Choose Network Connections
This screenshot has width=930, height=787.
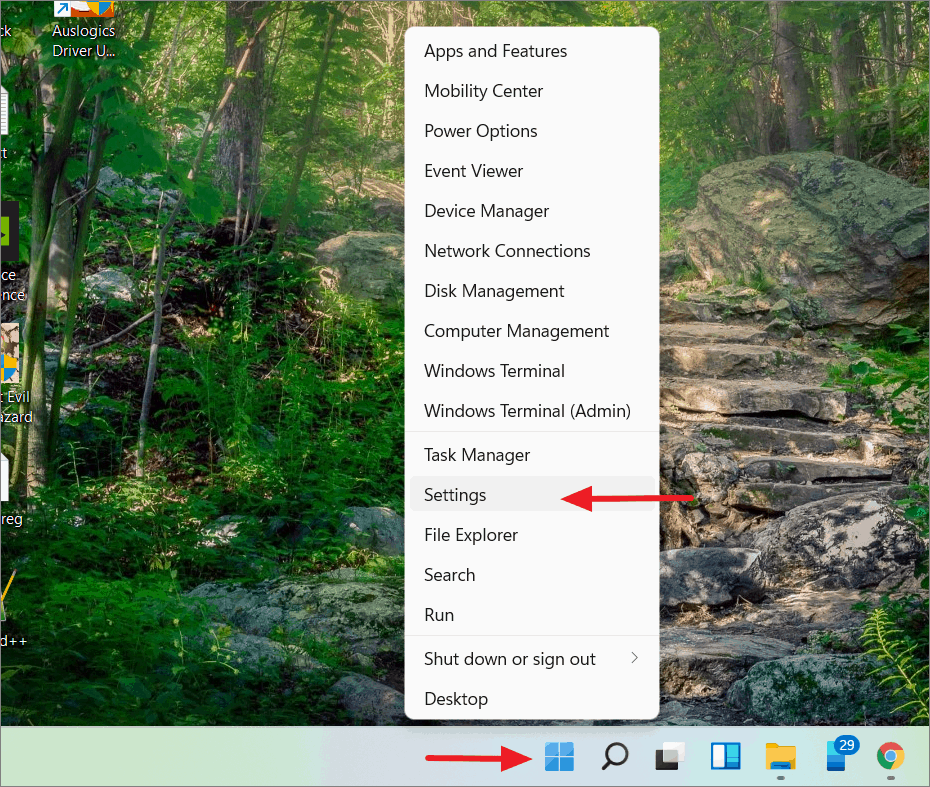coord(507,251)
